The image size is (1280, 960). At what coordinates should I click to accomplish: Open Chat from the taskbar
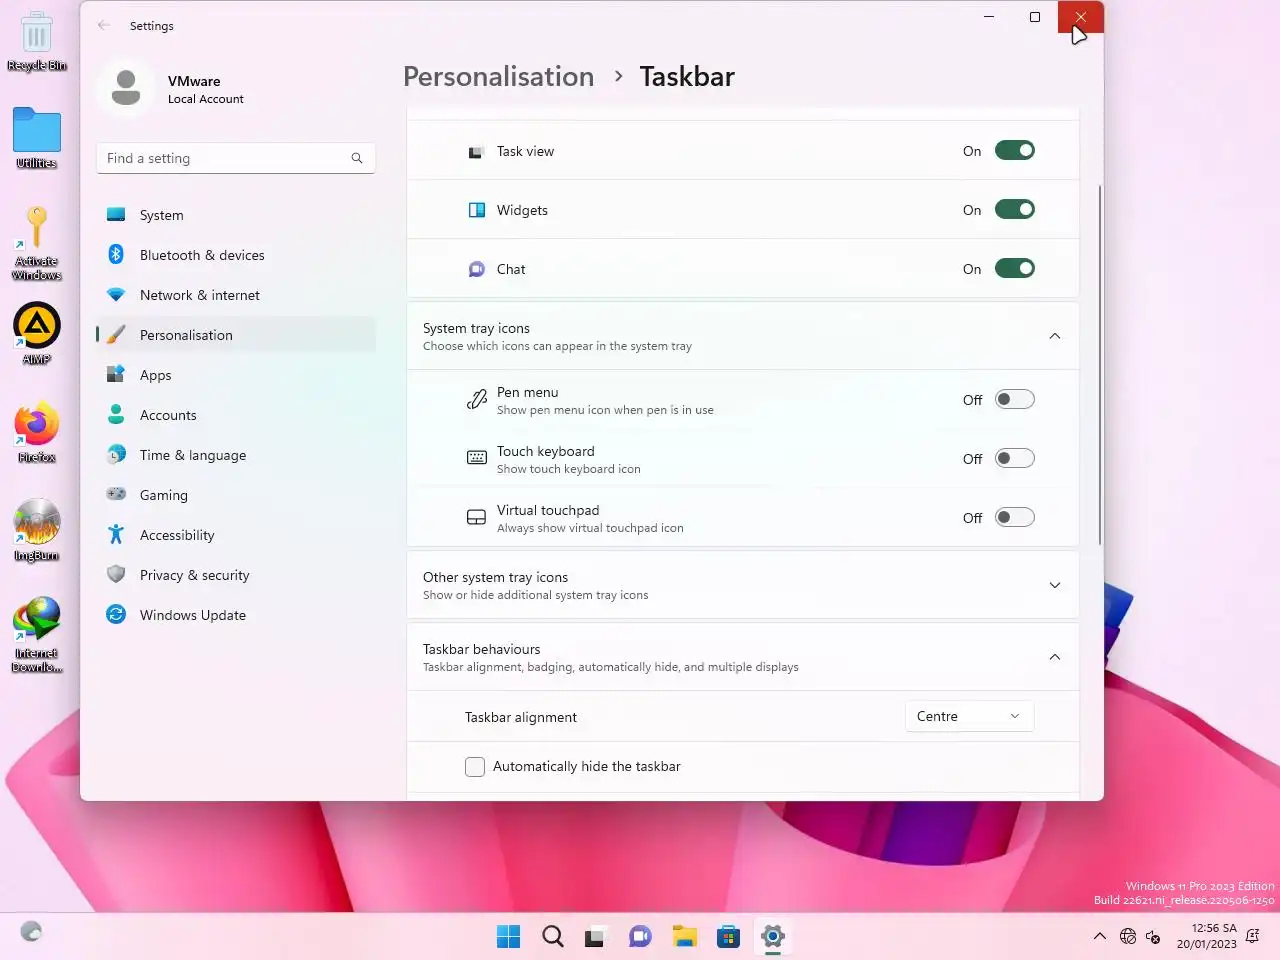640,936
